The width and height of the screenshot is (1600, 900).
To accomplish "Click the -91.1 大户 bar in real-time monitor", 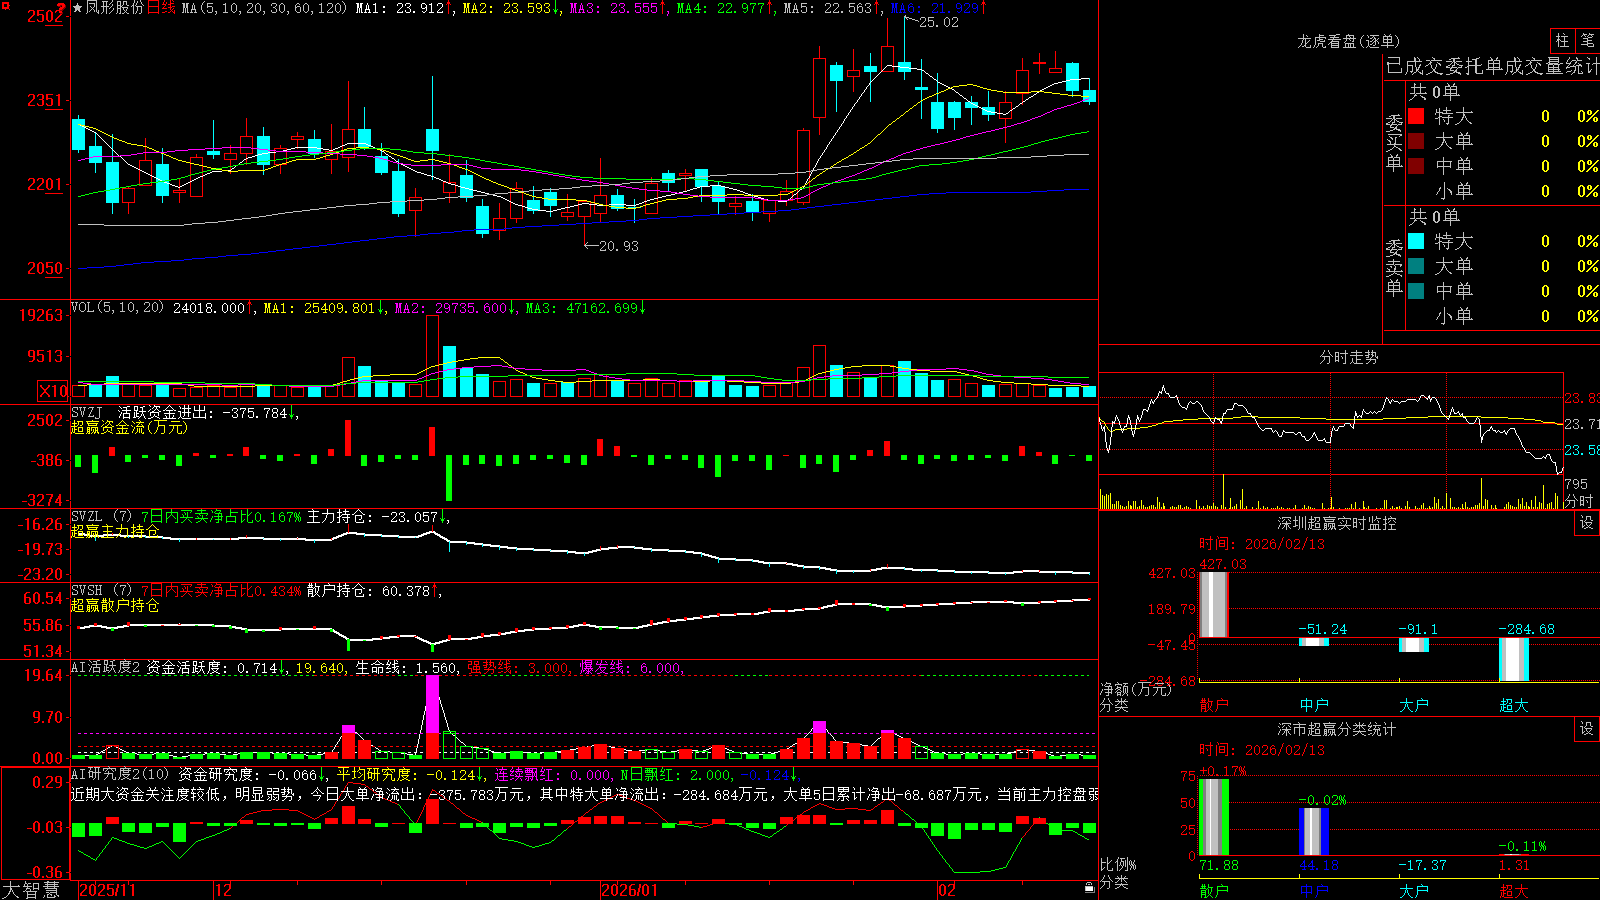I will tap(1414, 644).
